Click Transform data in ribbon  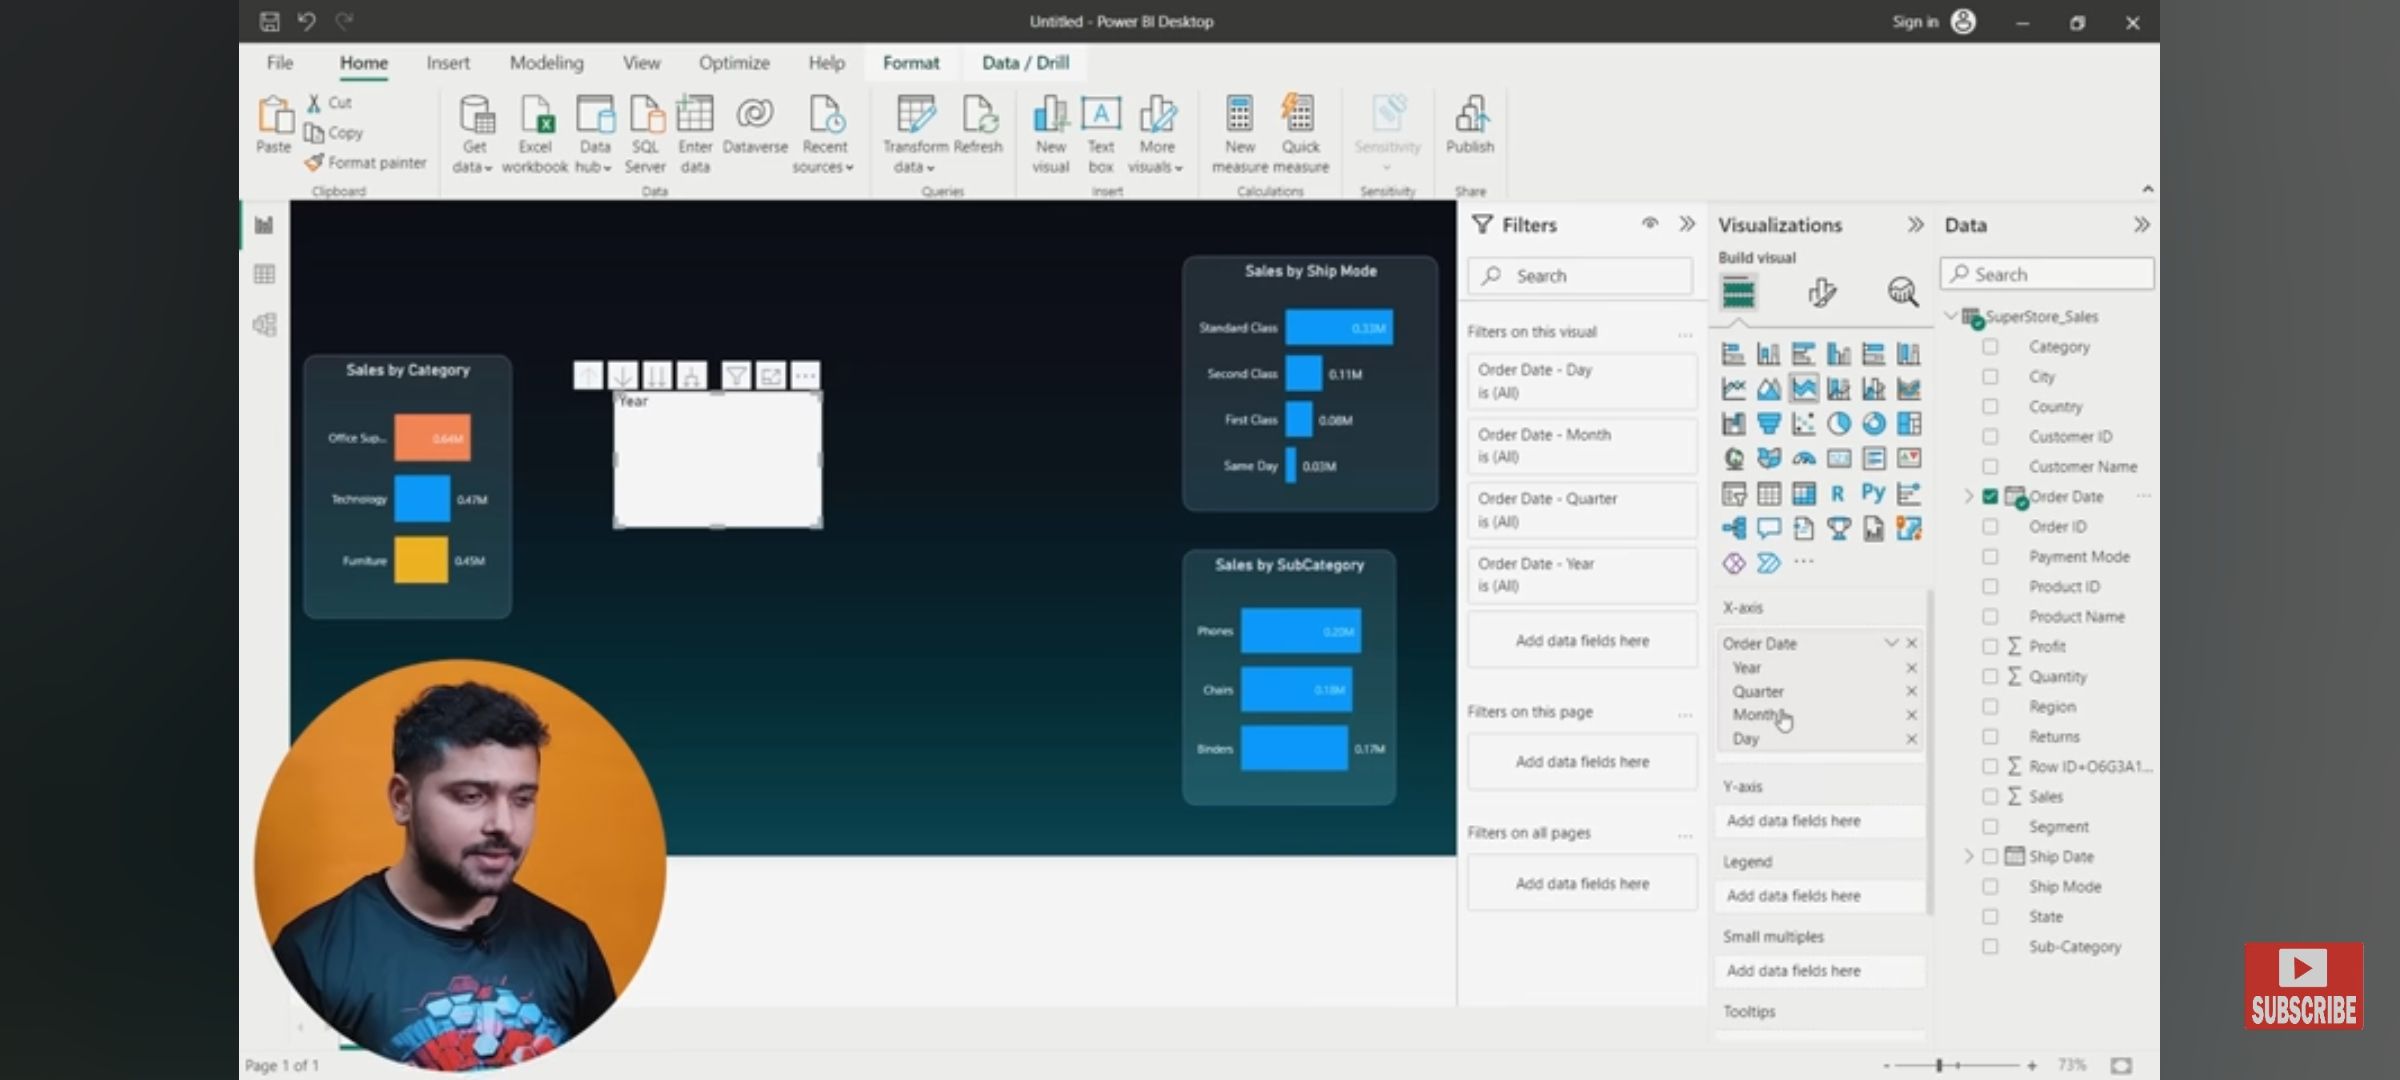pyautogui.click(x=915, y=134)
